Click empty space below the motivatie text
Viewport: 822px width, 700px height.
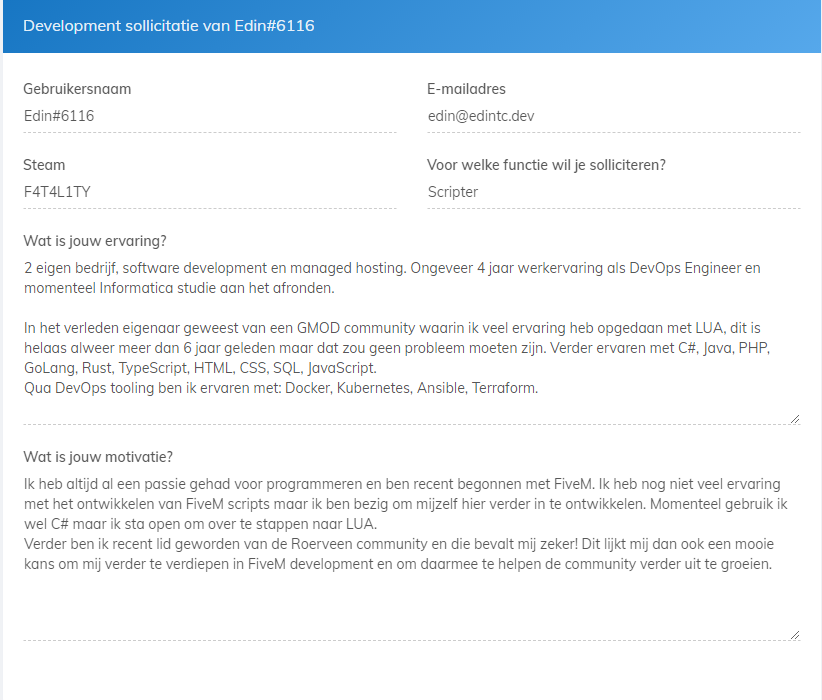pos(400,605)
